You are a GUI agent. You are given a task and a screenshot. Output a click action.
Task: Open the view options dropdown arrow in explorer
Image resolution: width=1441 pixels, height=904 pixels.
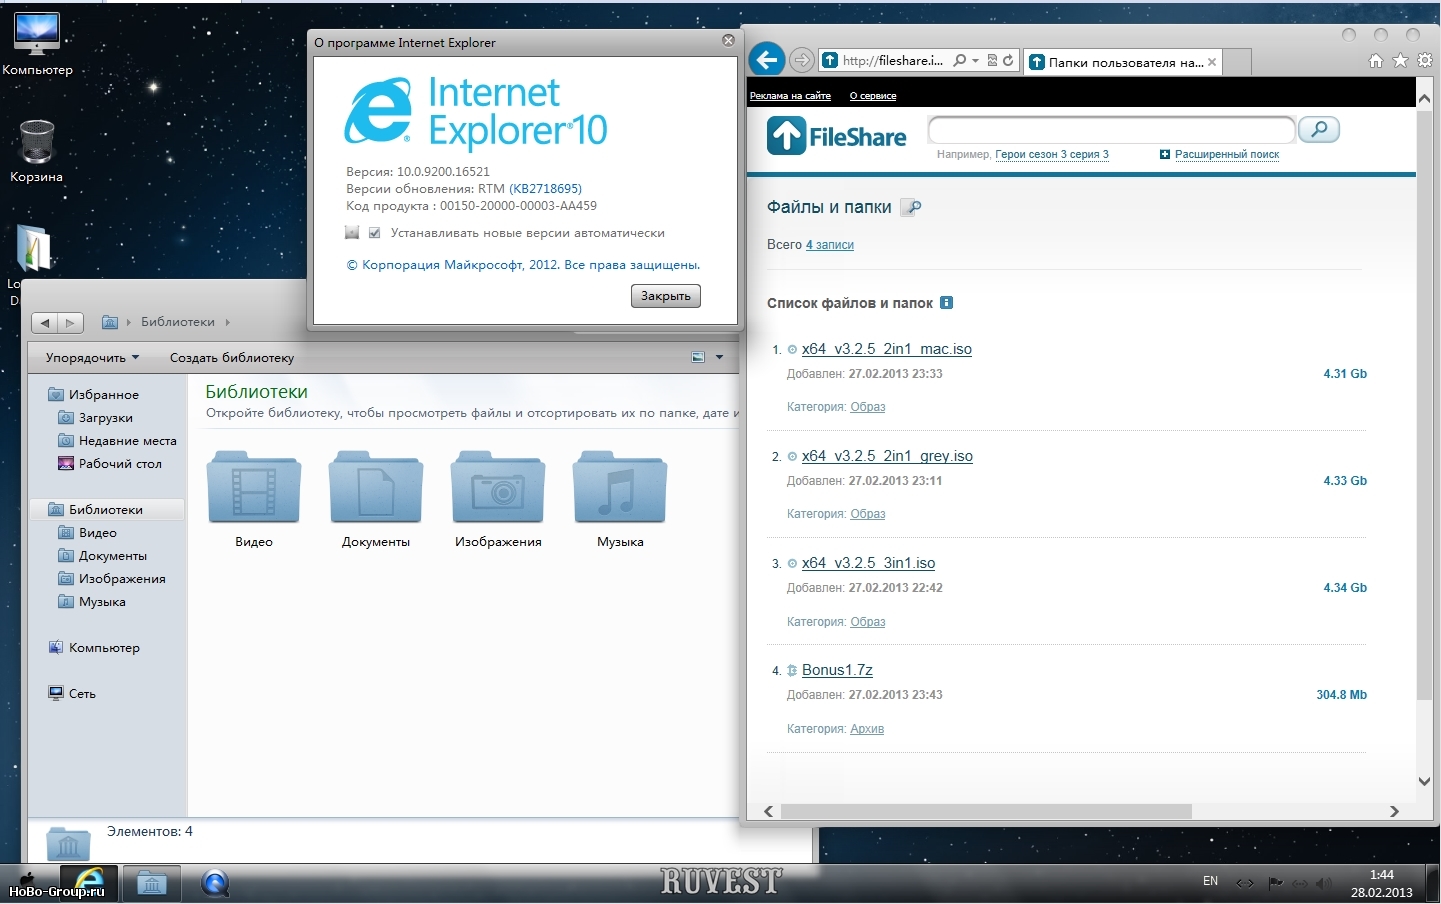click(719, 357)
